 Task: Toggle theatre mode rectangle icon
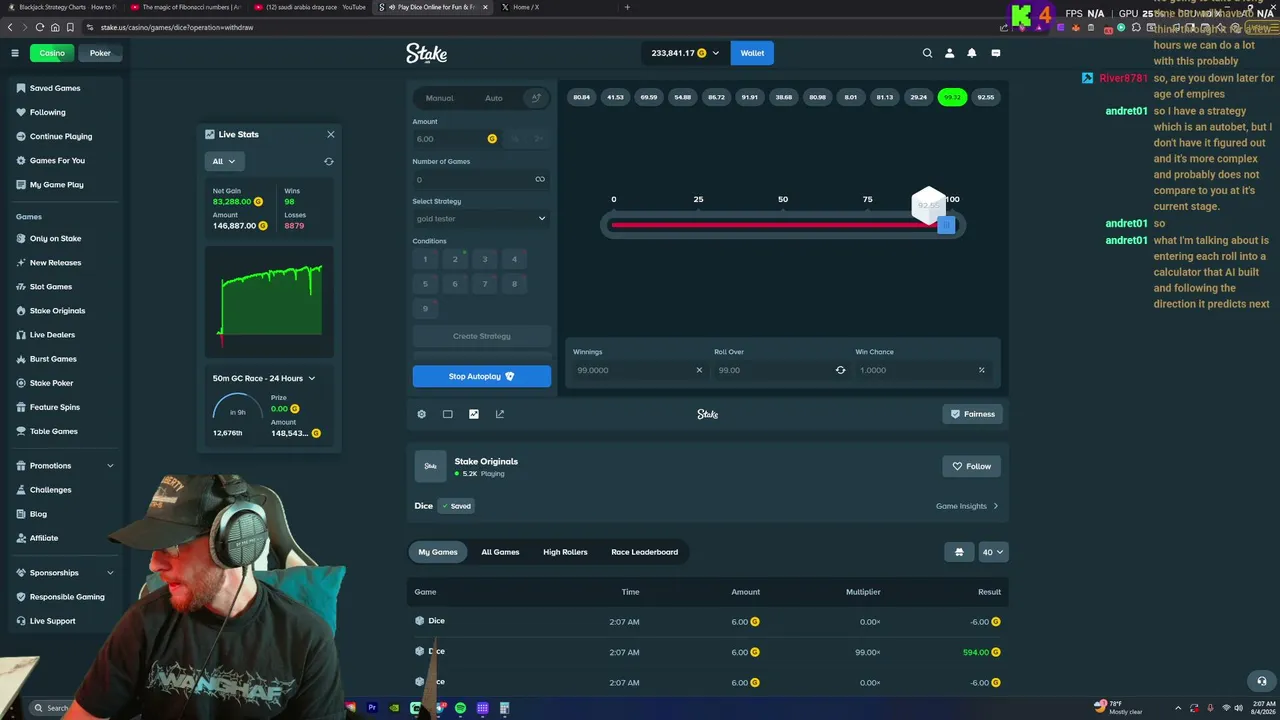tap(448, 414)
